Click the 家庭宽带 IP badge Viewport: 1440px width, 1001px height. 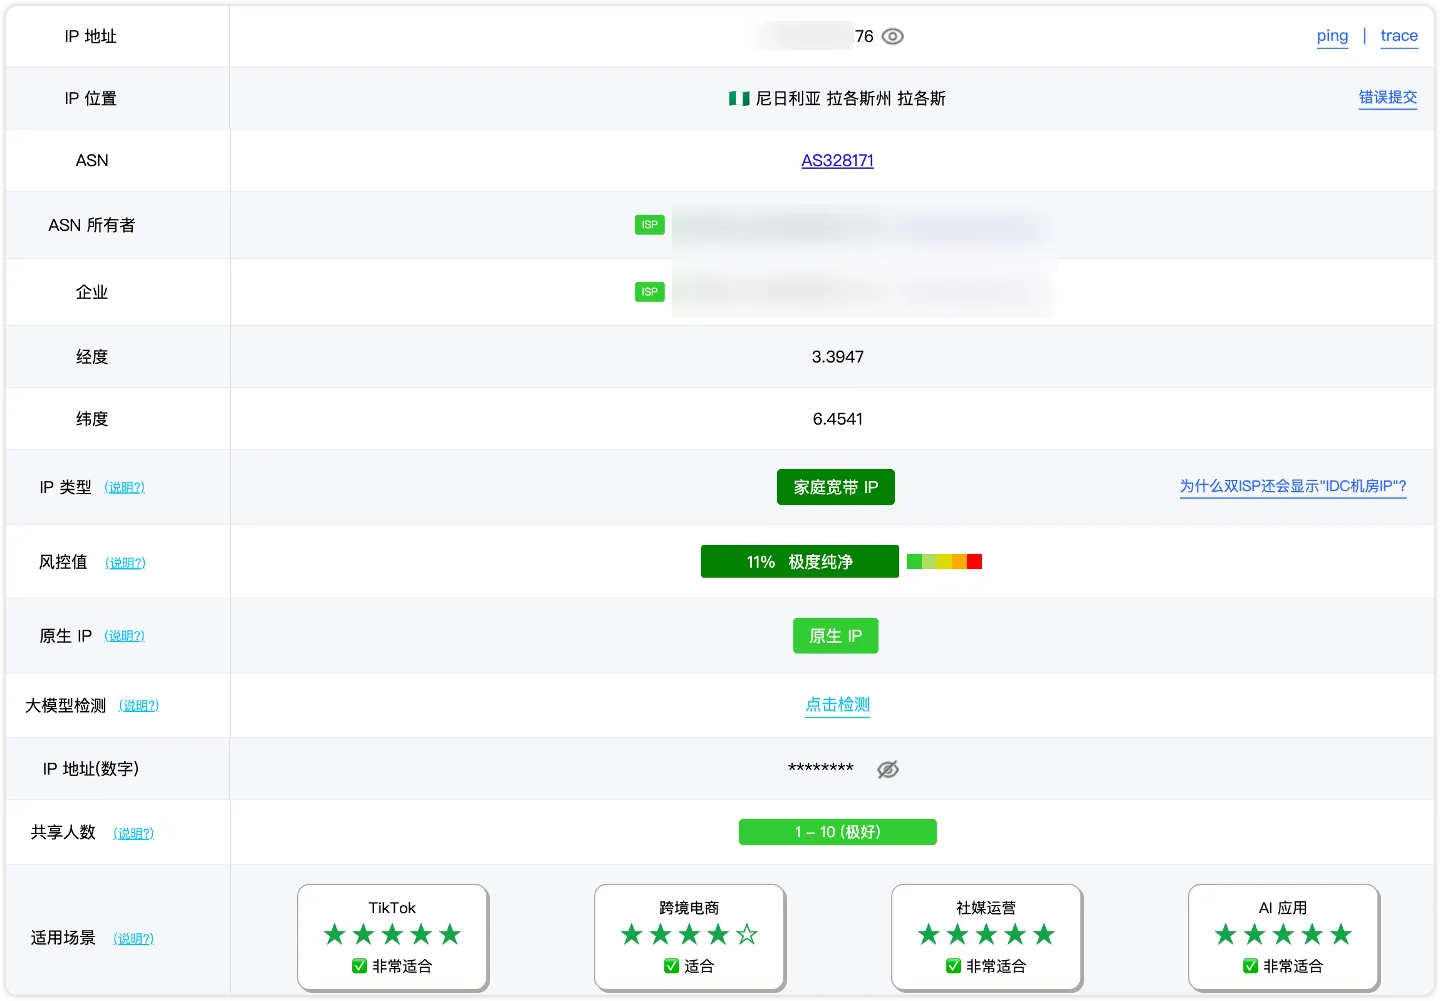coord(836,487)
